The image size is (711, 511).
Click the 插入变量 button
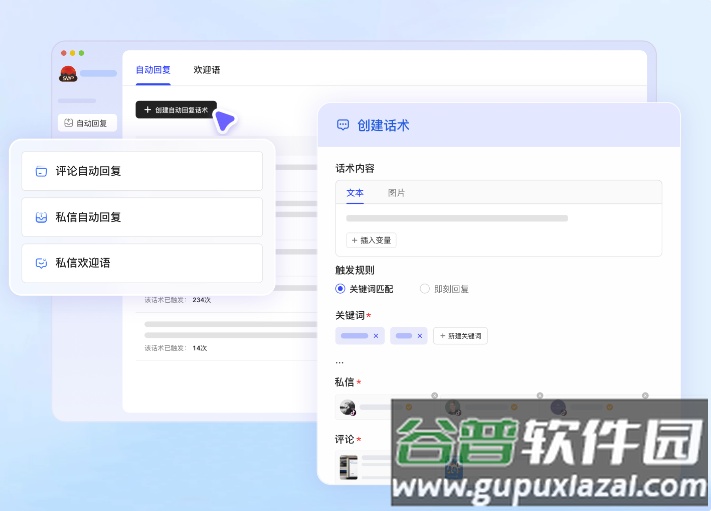coord(371,240)
